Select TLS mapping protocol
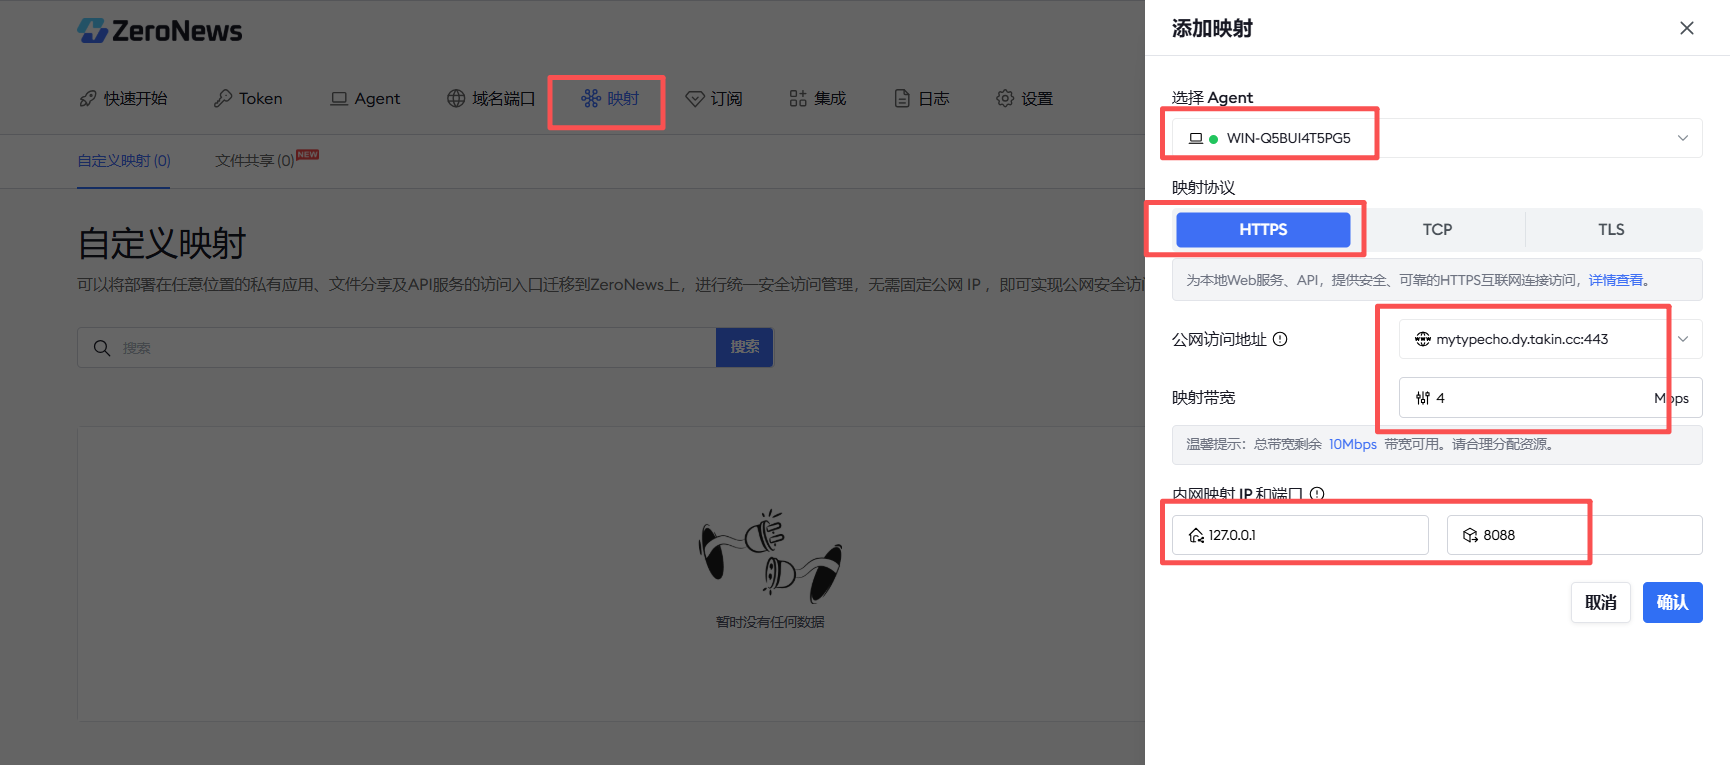This screenshot has width=1730, height=765. (1611, 229)
